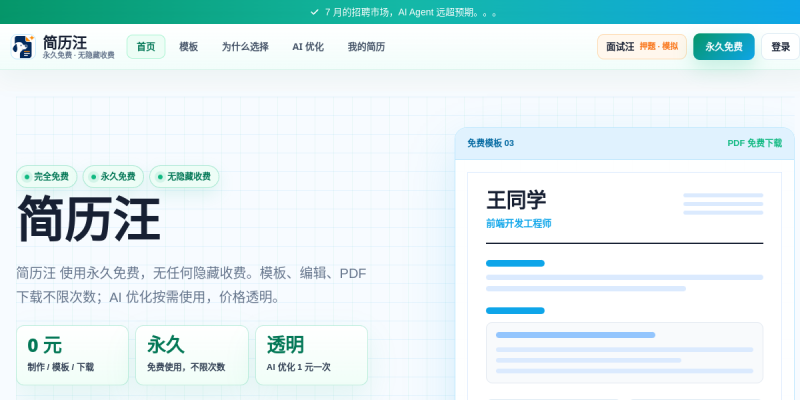Click the 面试汪 押题·模拟 button
The width and height of the screenshot is (800, 400).
point(642,47)
